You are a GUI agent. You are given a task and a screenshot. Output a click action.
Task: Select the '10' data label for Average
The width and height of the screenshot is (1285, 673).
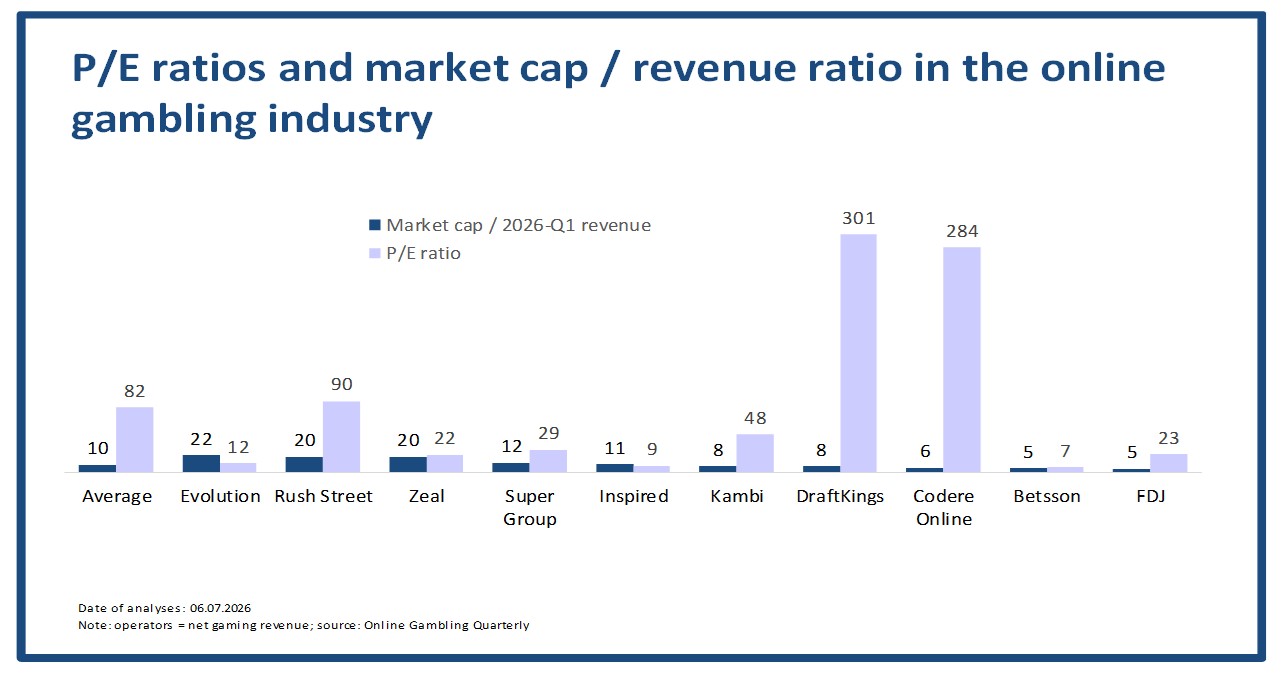pyautogui.click(x=97, y=449)
